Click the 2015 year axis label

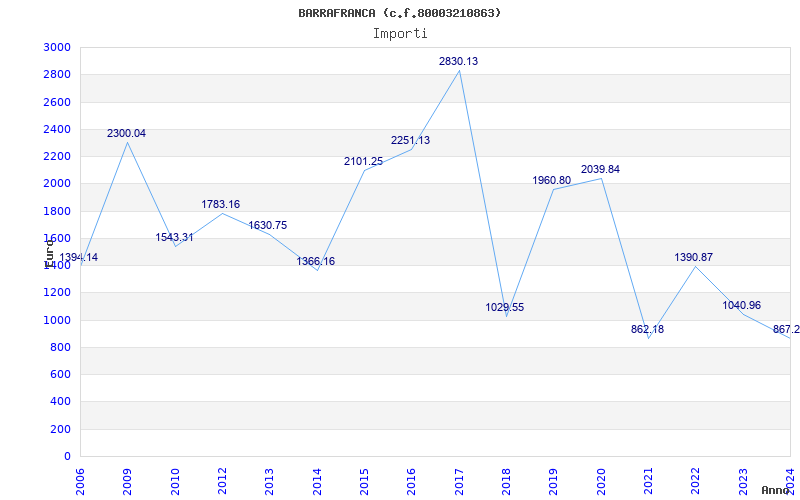[x=364, y=482]
